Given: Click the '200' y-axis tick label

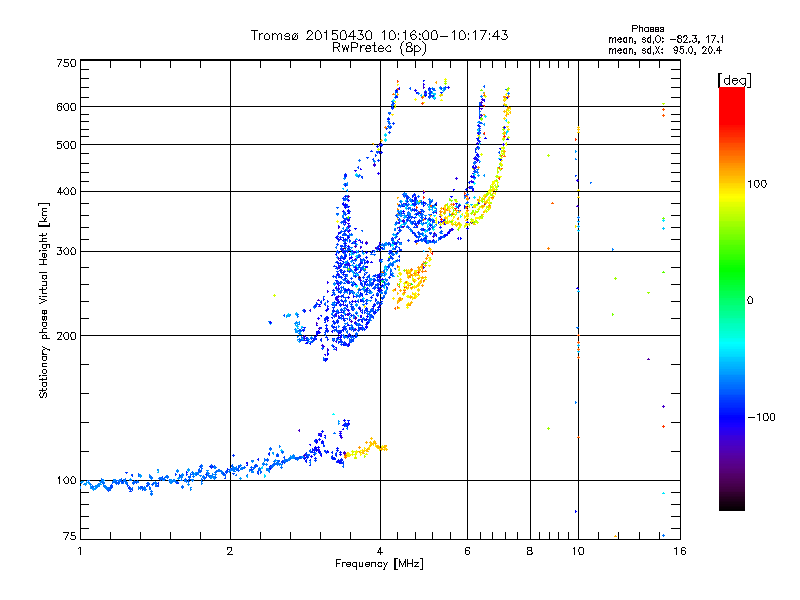Looking at the screenshot, I should (x=66, y=336).
